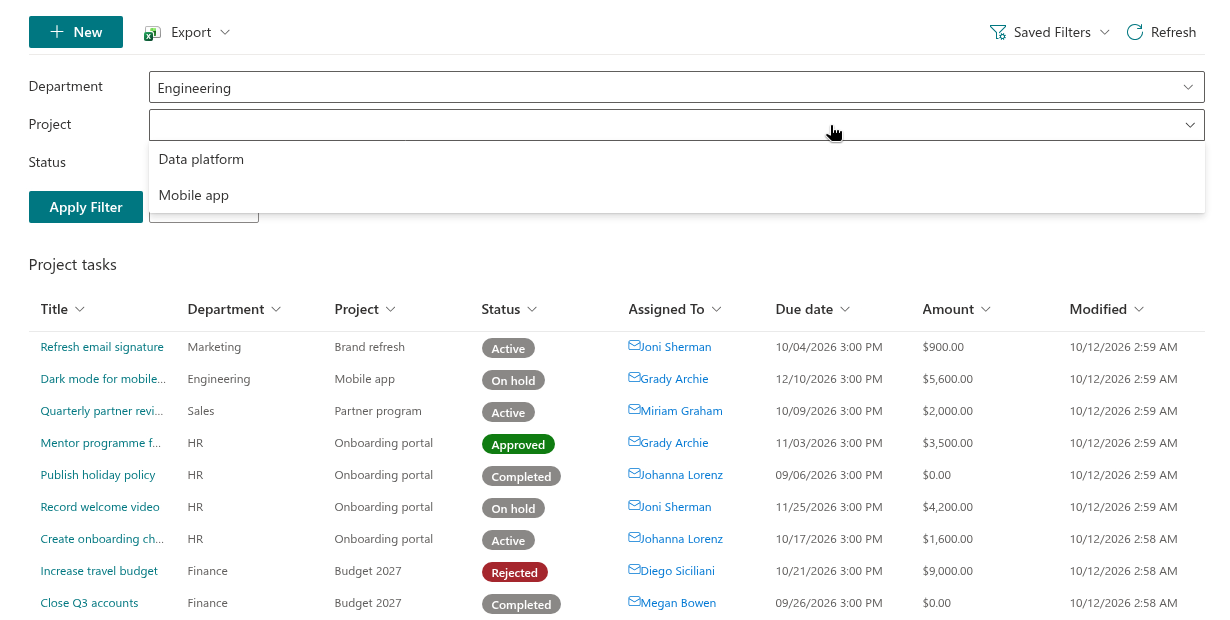Open the Refresh email signature task

(x=102, y=347)
